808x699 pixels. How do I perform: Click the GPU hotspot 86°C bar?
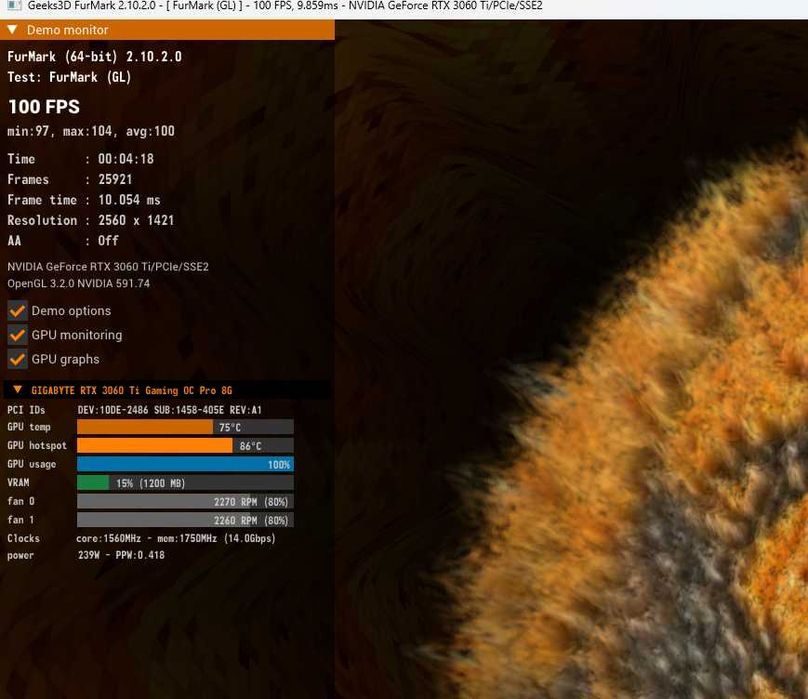click(x=186, y=445)
